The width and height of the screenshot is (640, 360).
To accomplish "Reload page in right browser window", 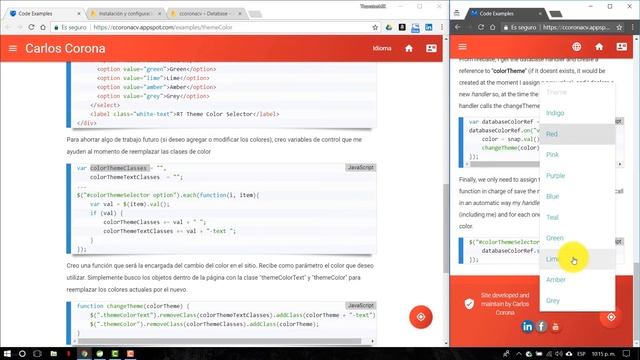I will tap(480, 27).
